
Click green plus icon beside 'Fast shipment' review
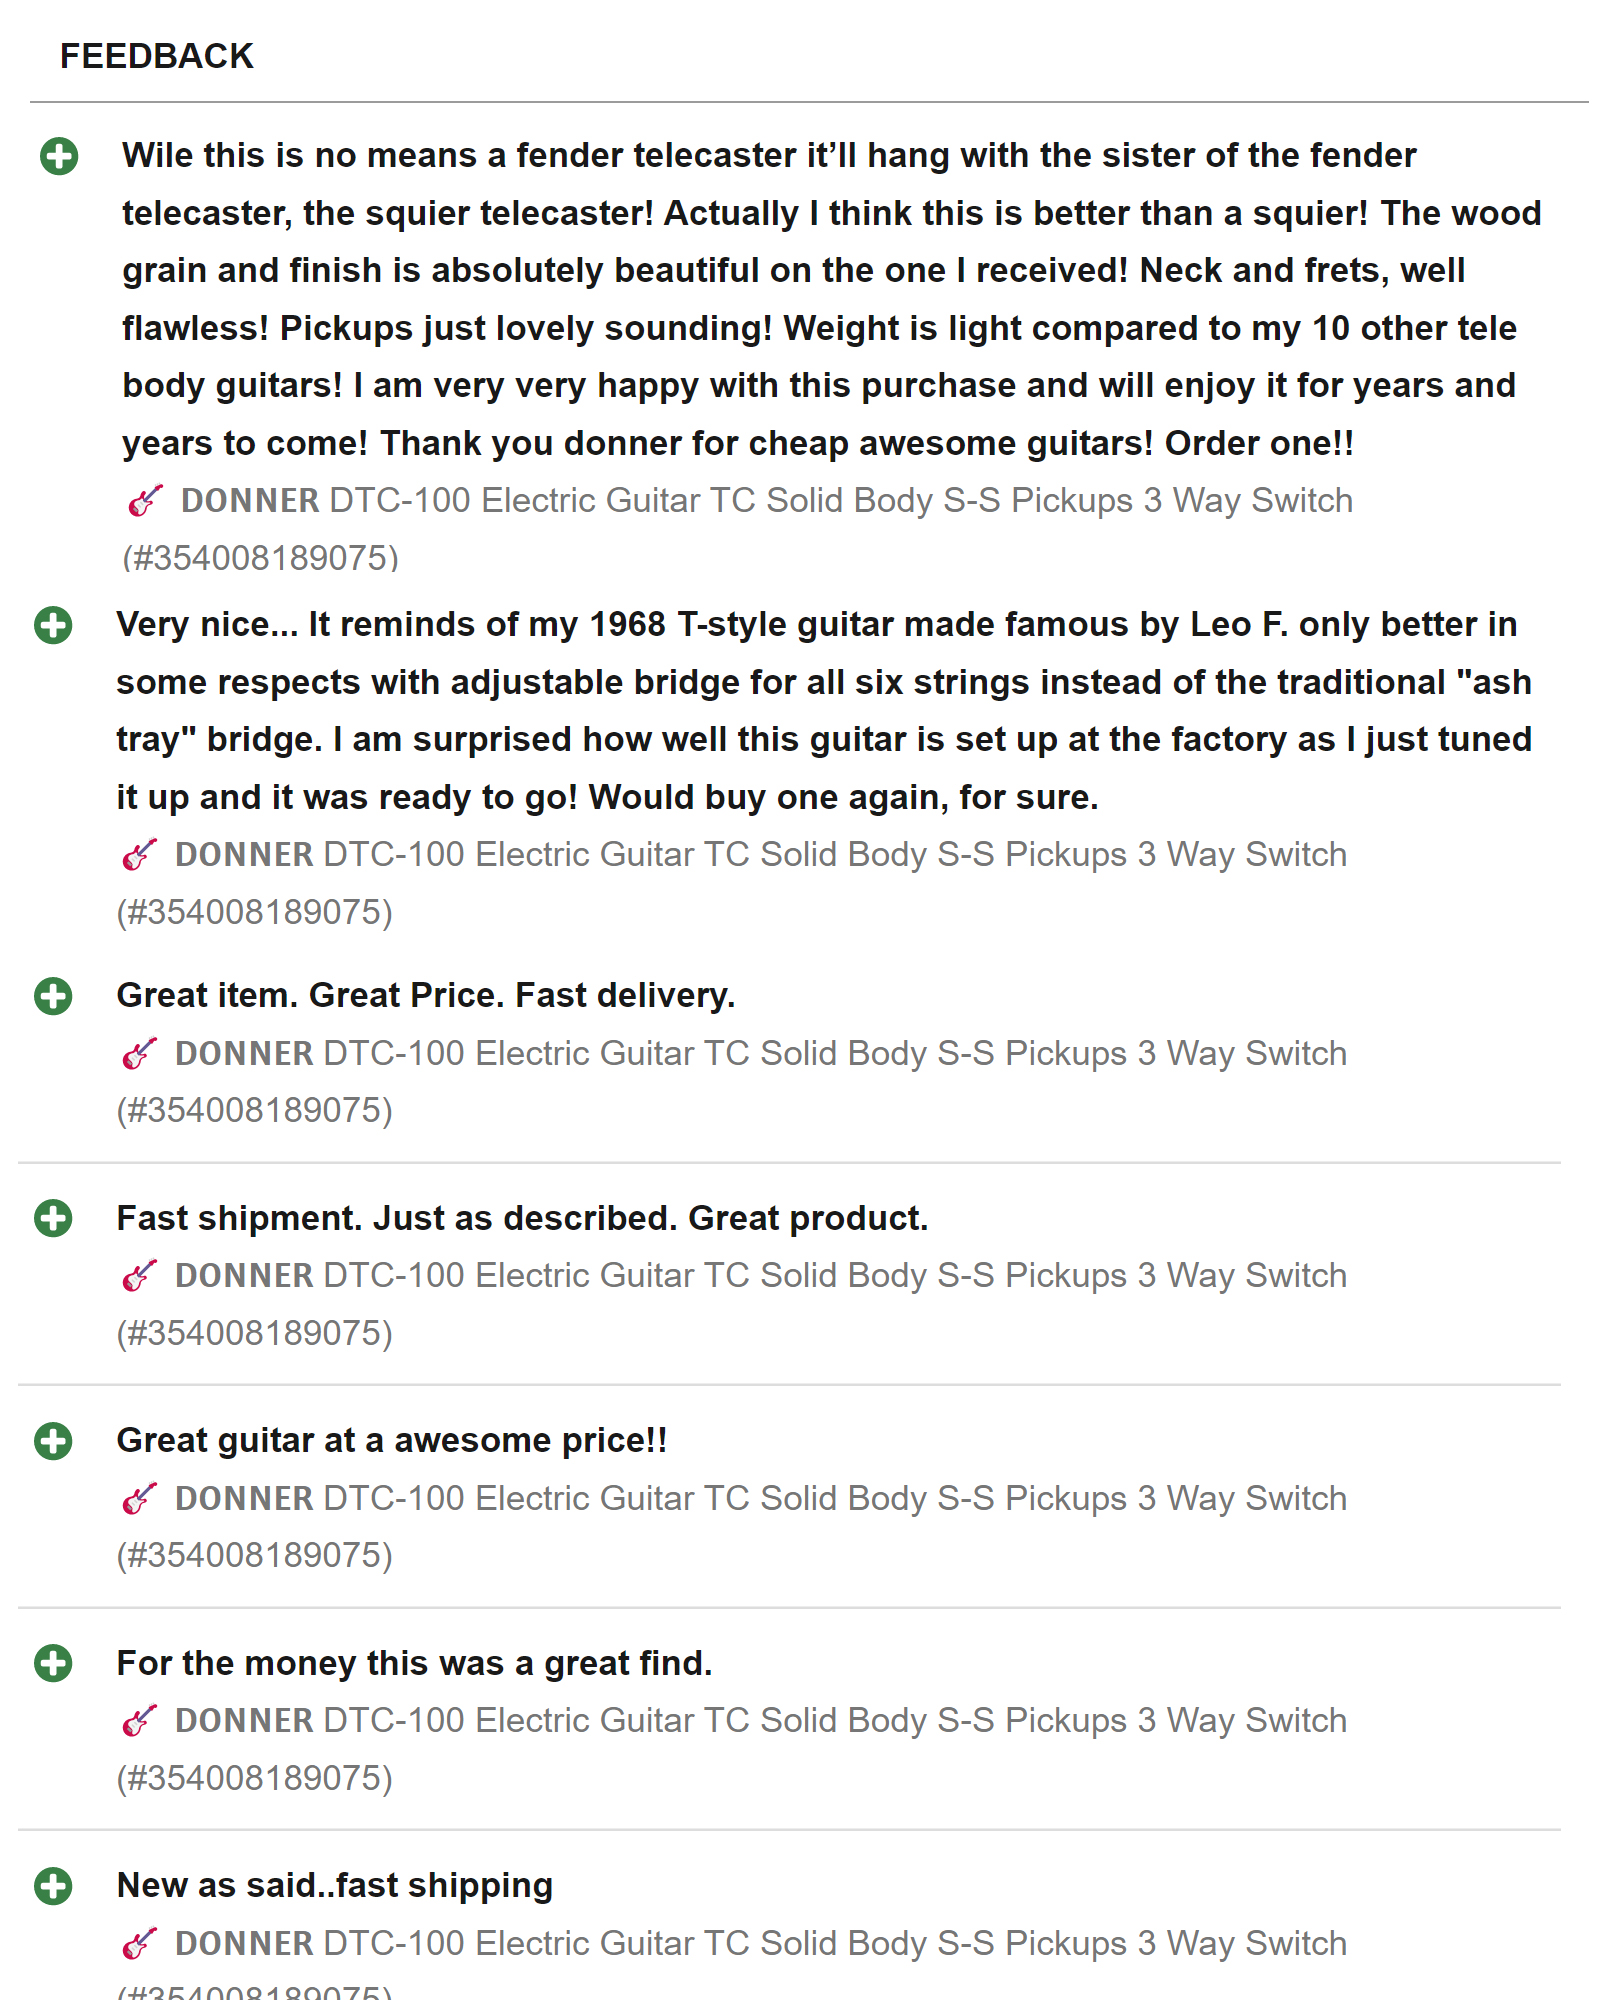(53, 1218)
